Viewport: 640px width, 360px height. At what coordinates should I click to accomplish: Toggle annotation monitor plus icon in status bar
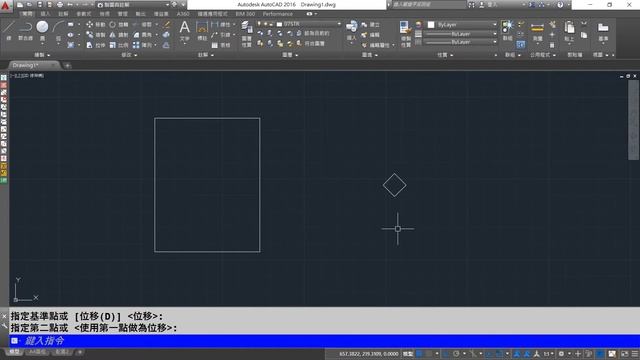point(578,354)
